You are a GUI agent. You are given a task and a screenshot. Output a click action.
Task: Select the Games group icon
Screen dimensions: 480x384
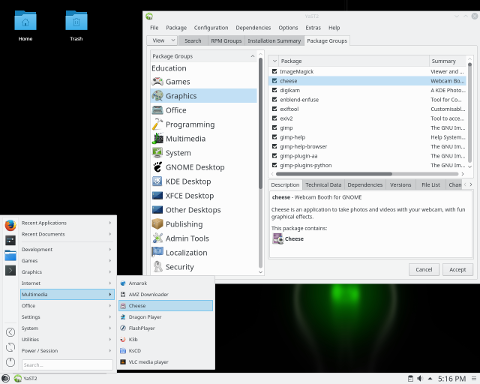pos(157,81)
